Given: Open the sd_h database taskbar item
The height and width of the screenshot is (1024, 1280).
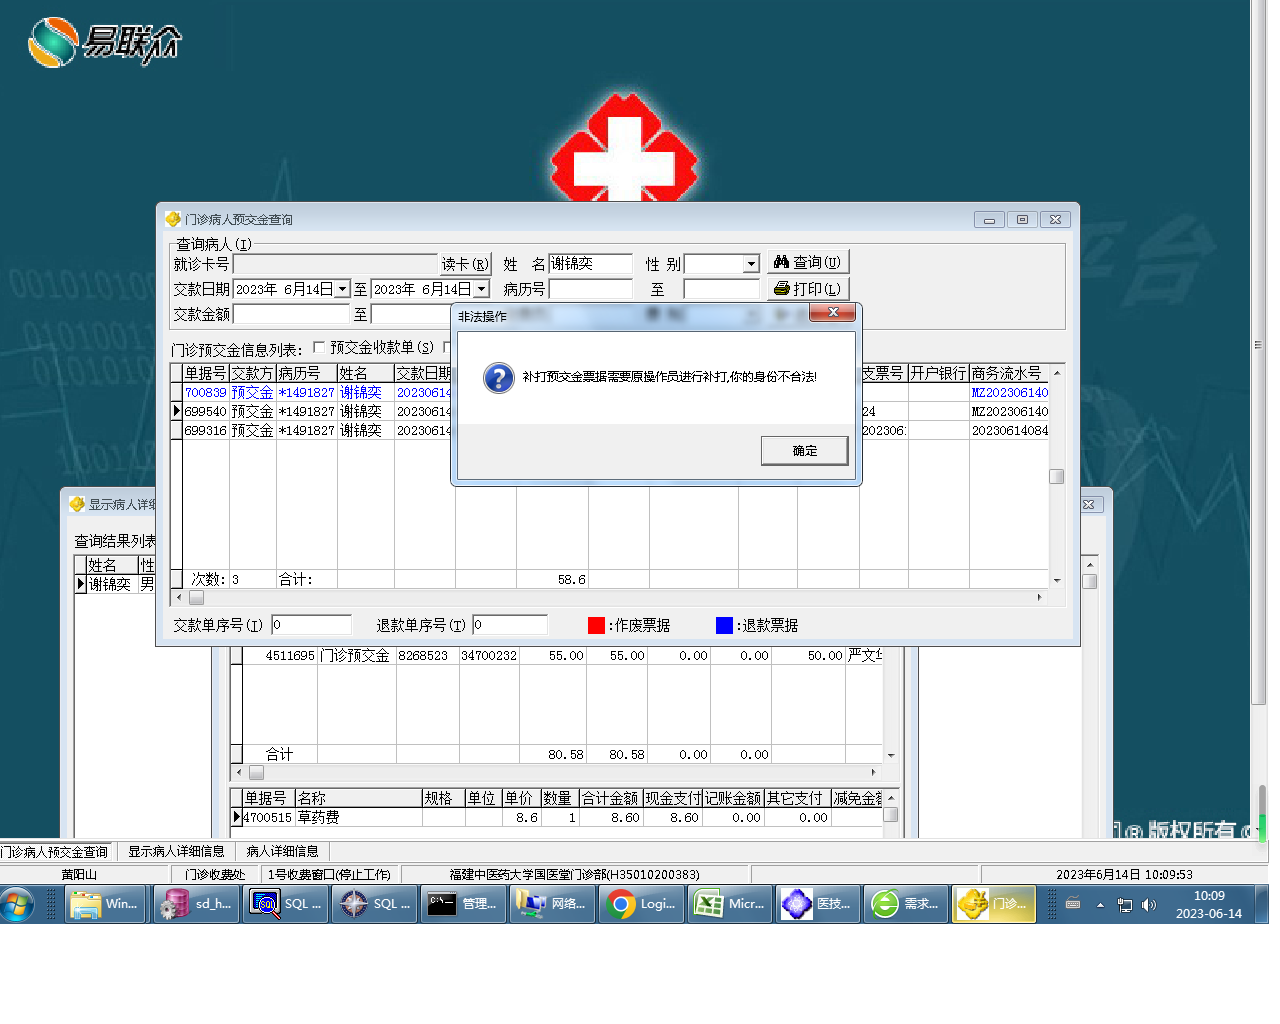Looking at the screenshot, I should (196, 904).
